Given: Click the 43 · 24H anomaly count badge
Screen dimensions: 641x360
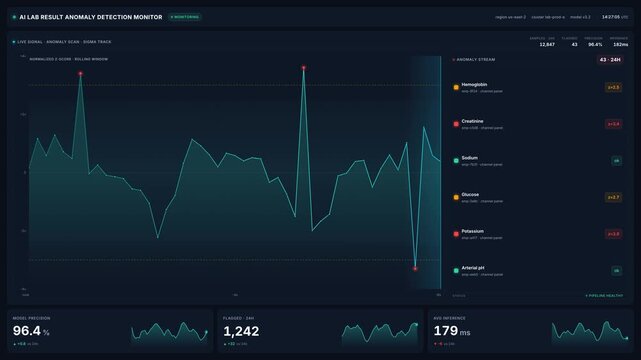Looking at the screenshot, I should tap(610, 60).
